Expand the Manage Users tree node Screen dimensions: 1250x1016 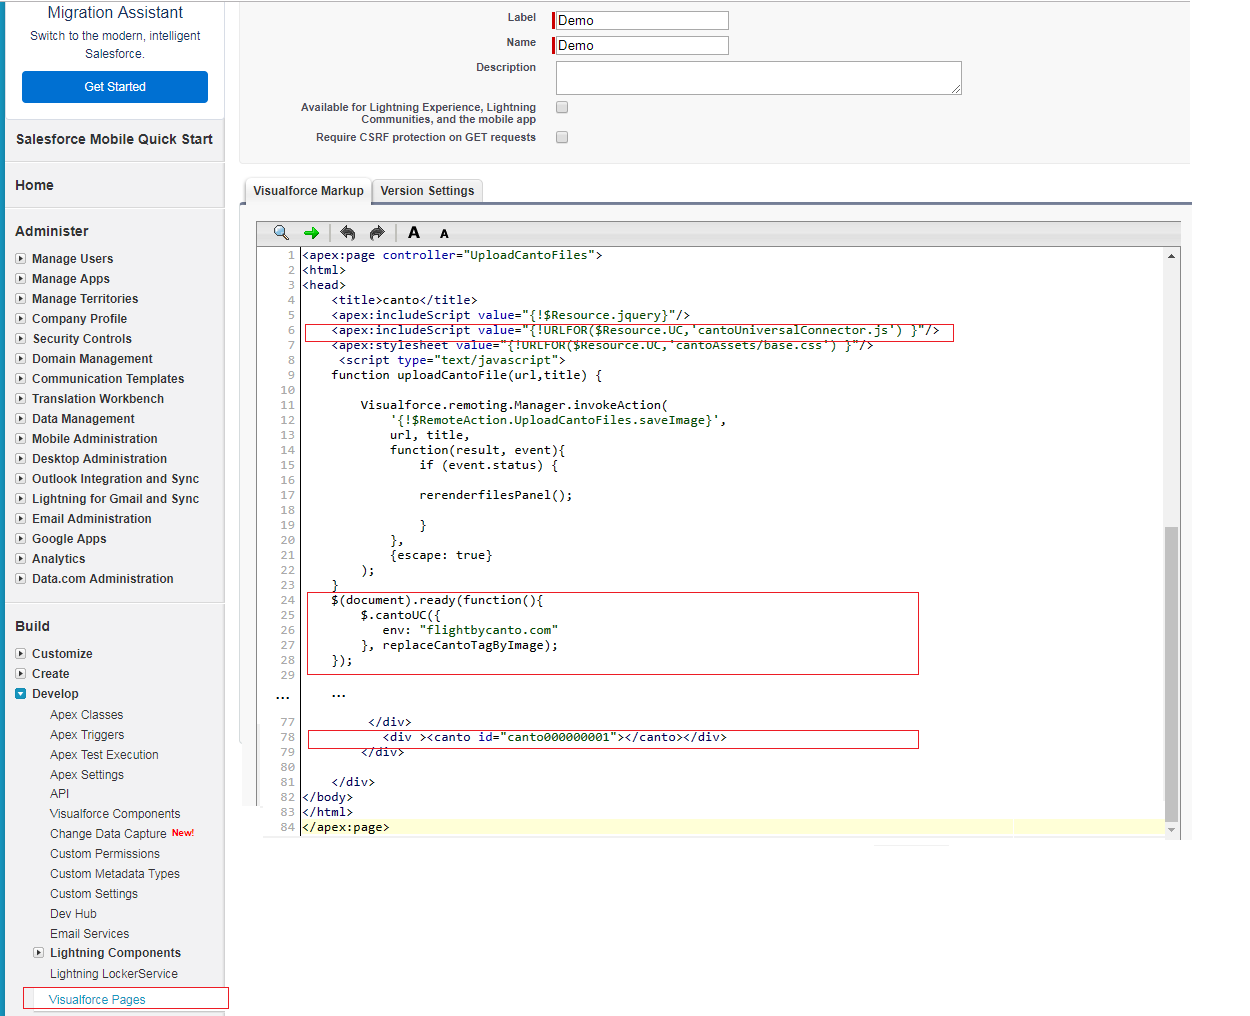21,259
